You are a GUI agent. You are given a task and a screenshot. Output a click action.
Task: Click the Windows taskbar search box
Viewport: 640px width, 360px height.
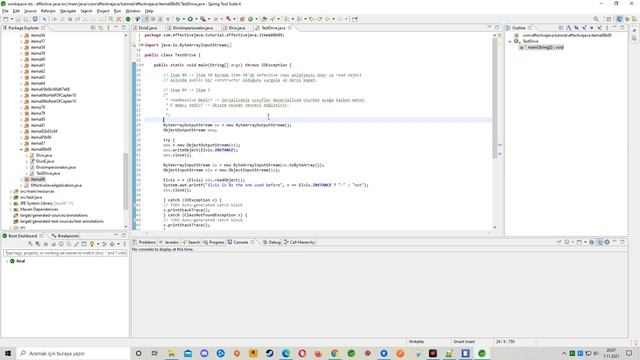tap(73, 353)
